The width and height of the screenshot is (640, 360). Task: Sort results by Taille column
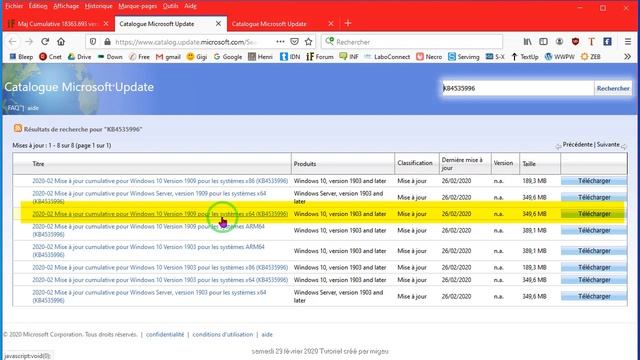tap(529, 164)
